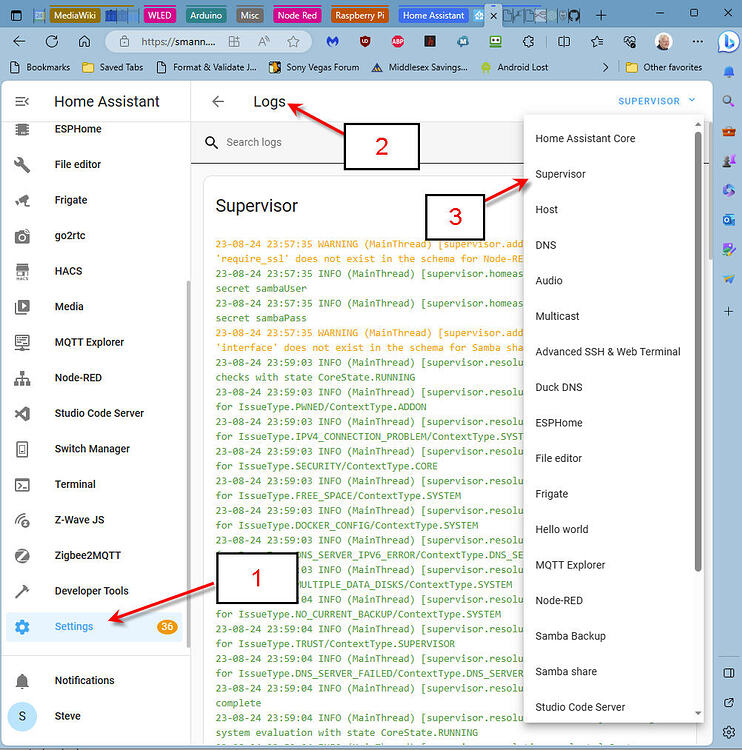Open the Node-RED sidebar item
This screenshot has height=750, width=742.
(x=78, y=378)
